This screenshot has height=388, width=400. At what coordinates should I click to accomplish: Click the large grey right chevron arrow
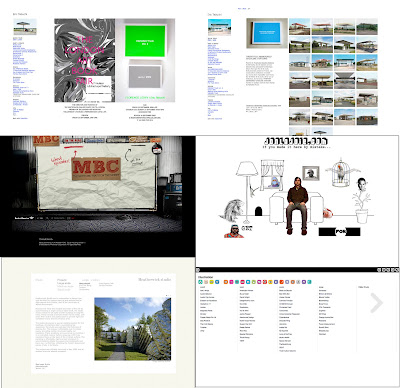click(377, 303)
